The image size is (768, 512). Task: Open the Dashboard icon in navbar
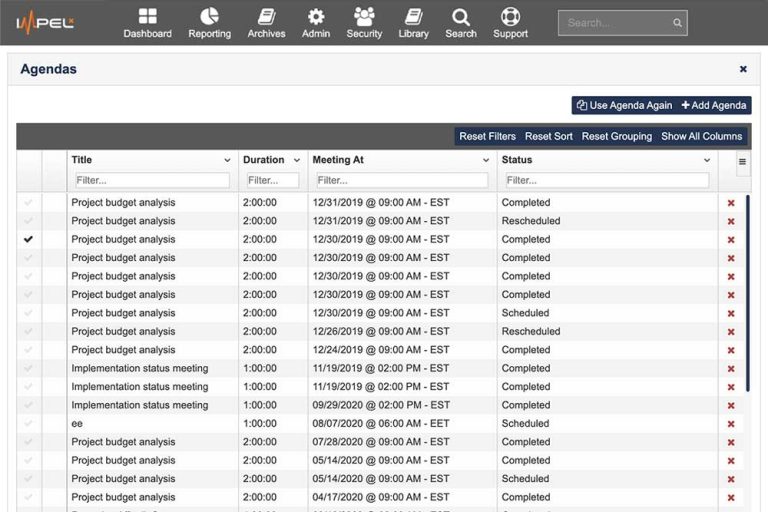pyautogui.click(x=147, y=16)
